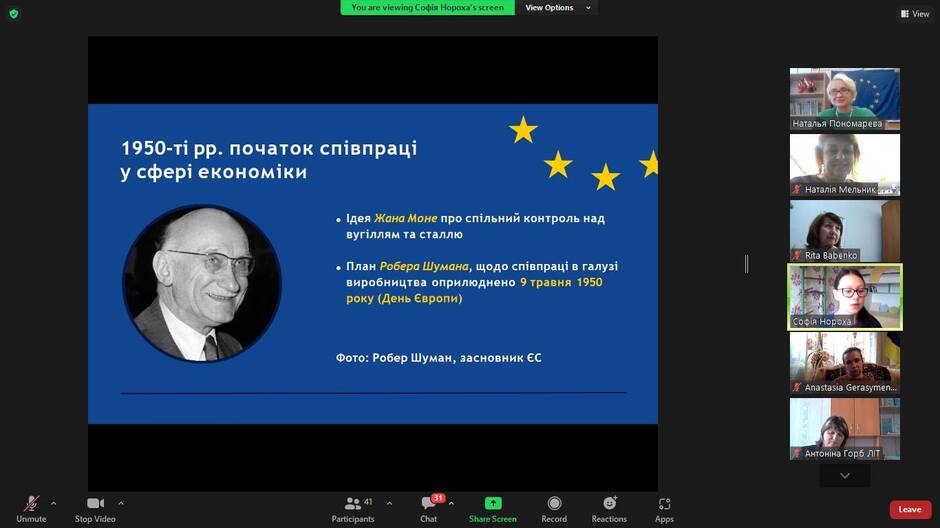940x528 pixels.
Task: Expand audio options arrow beside Unmute
Action: pos(53,503)
